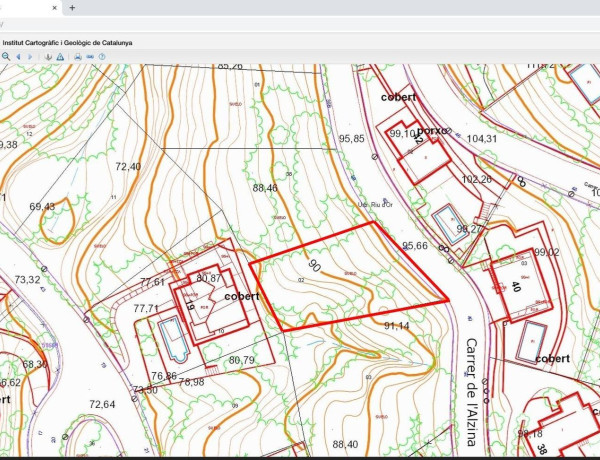600x460 pixels.
Task: Click the warning triangle toolbar icon
Action: coord(60,57)
